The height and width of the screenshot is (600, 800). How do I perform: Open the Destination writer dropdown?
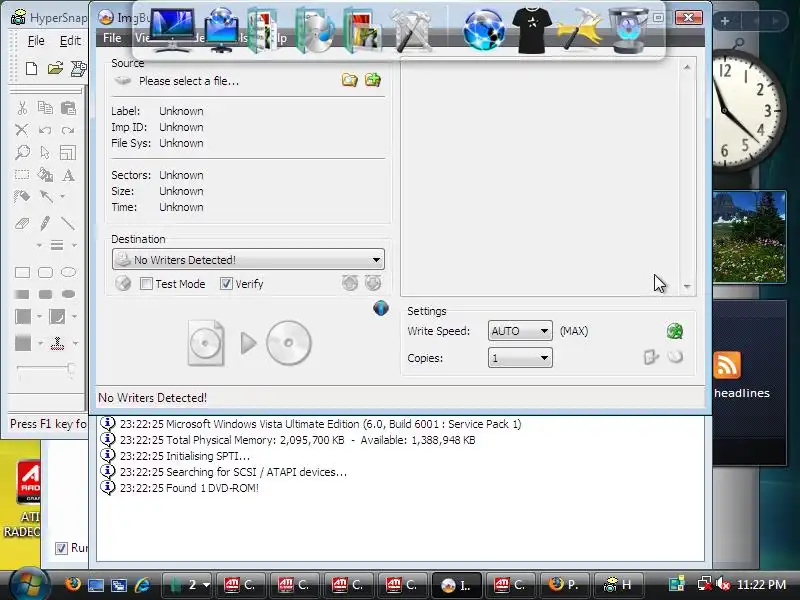(248, 260)
